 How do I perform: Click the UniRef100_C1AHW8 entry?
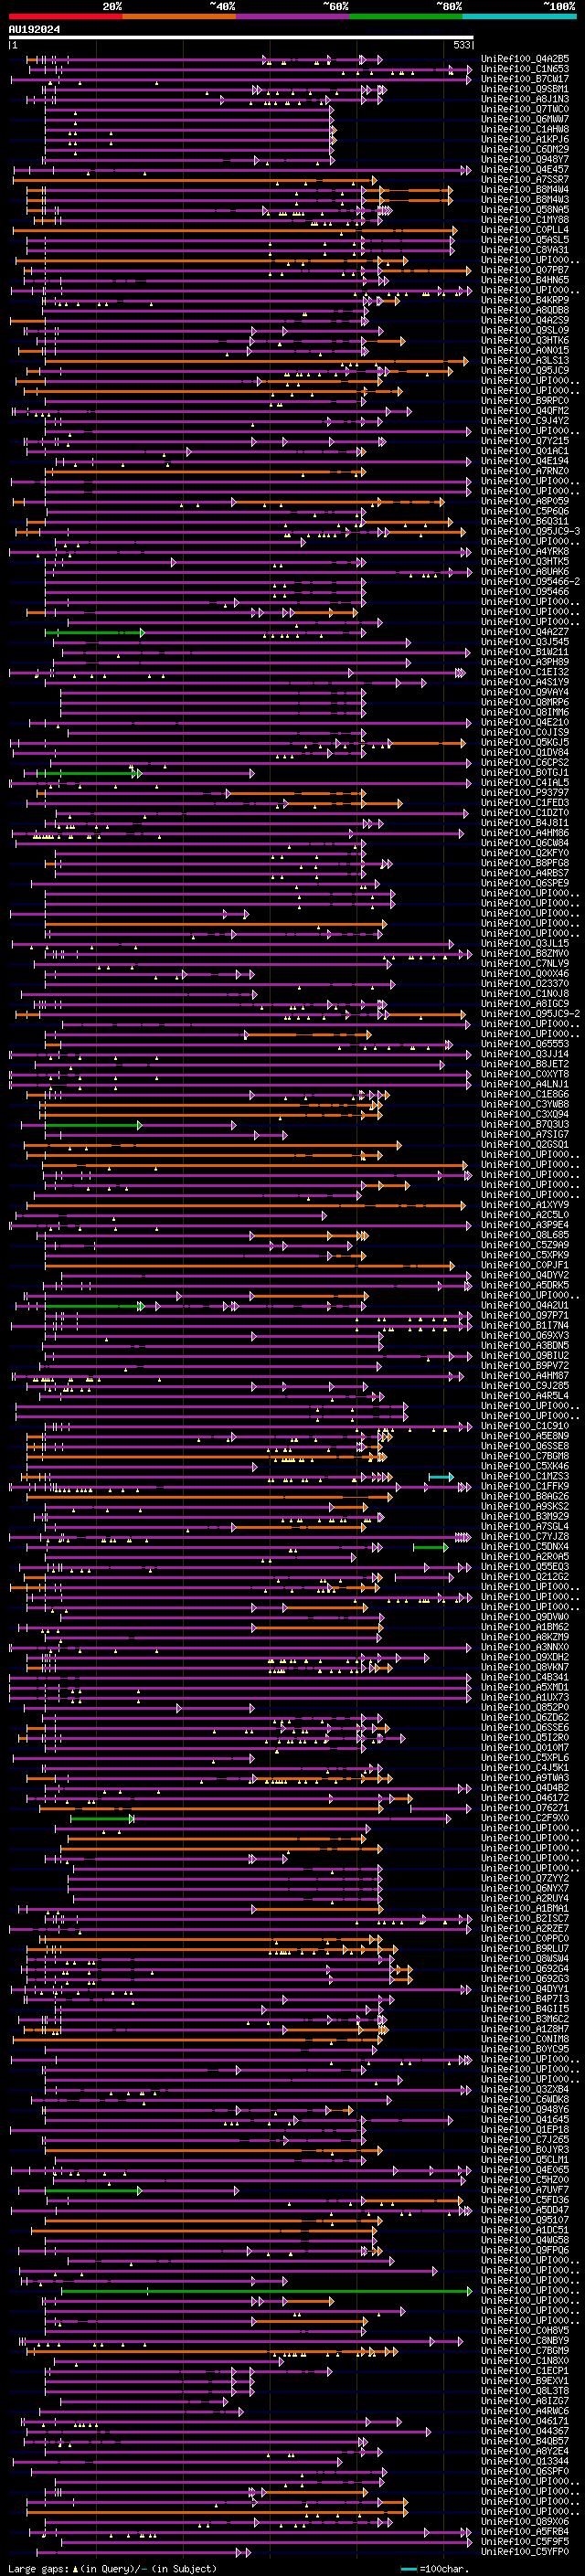525,129
